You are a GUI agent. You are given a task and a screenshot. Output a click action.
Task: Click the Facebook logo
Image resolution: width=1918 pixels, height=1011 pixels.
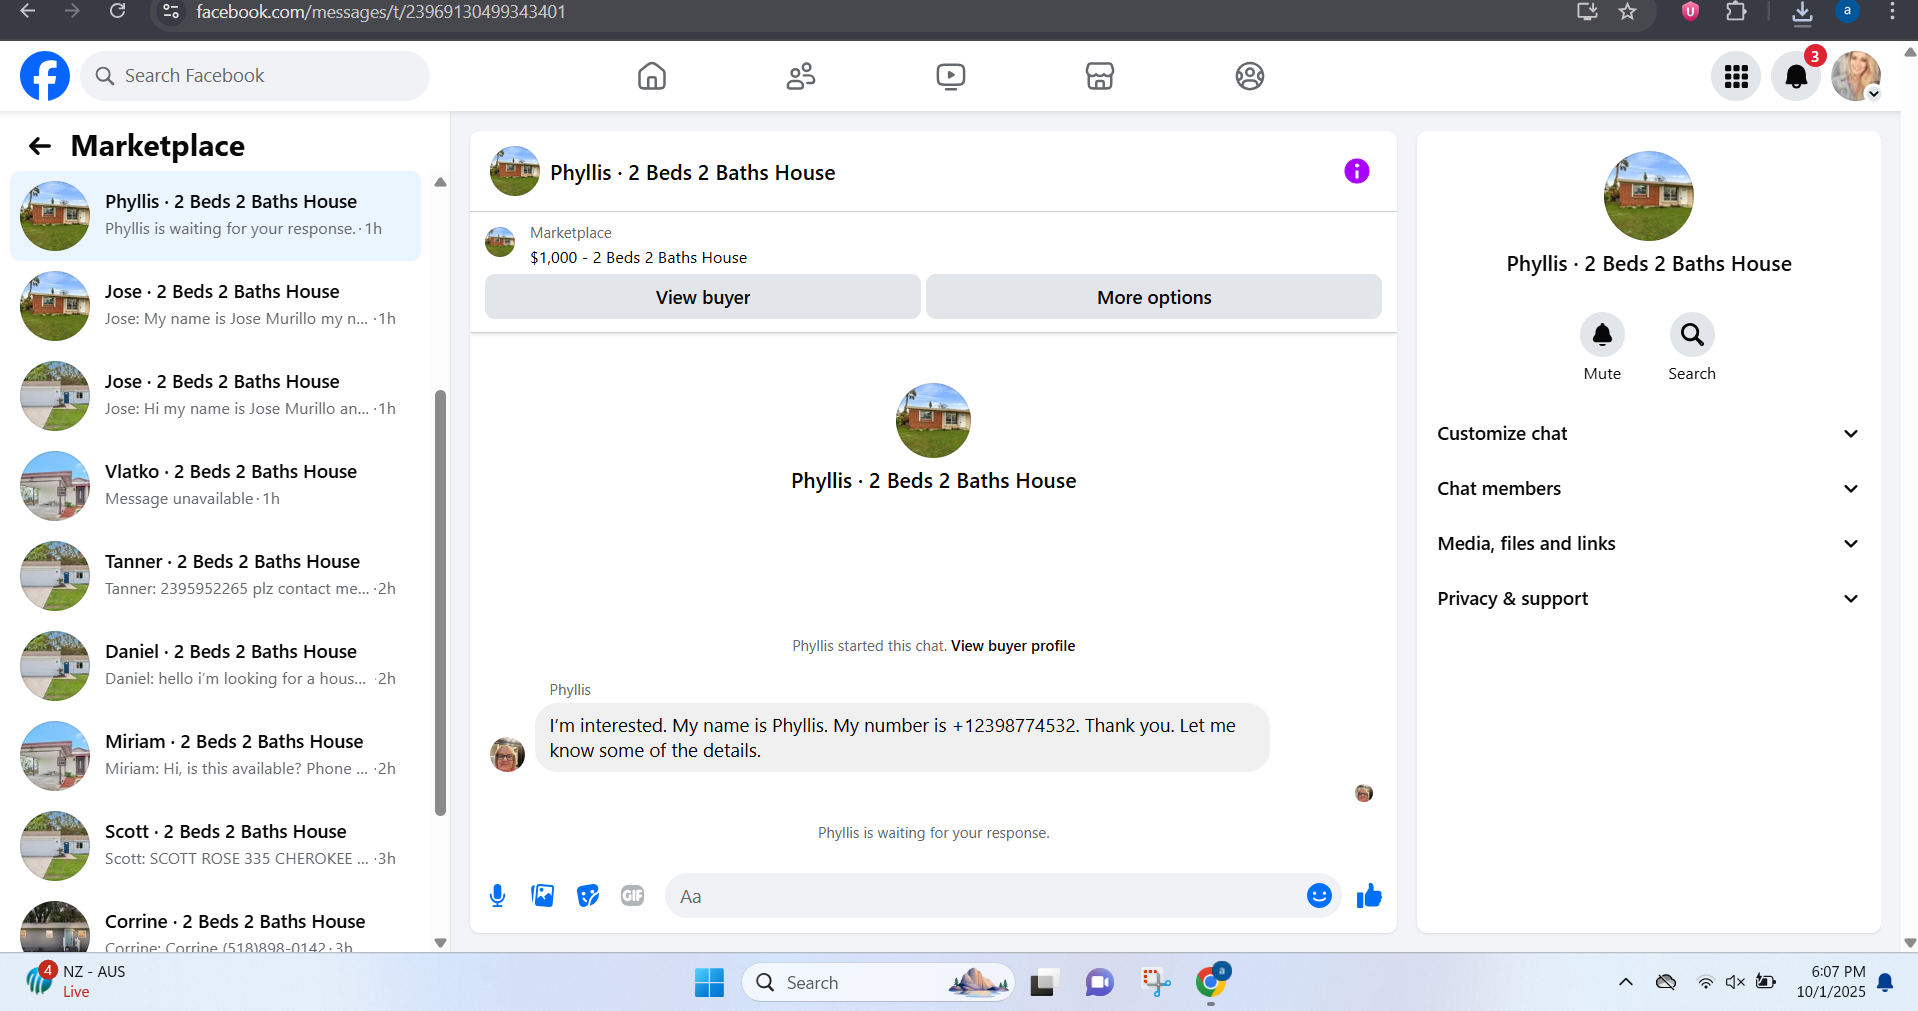[x=45, y=76]
